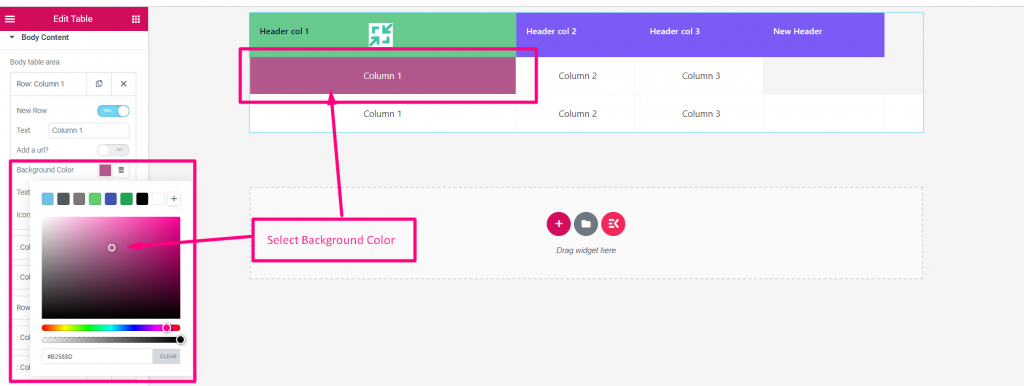The height and width of the screenshot is (386, 1024).
Task: Open the Elementor hamburger menu
Action: (x=10, y=19)
